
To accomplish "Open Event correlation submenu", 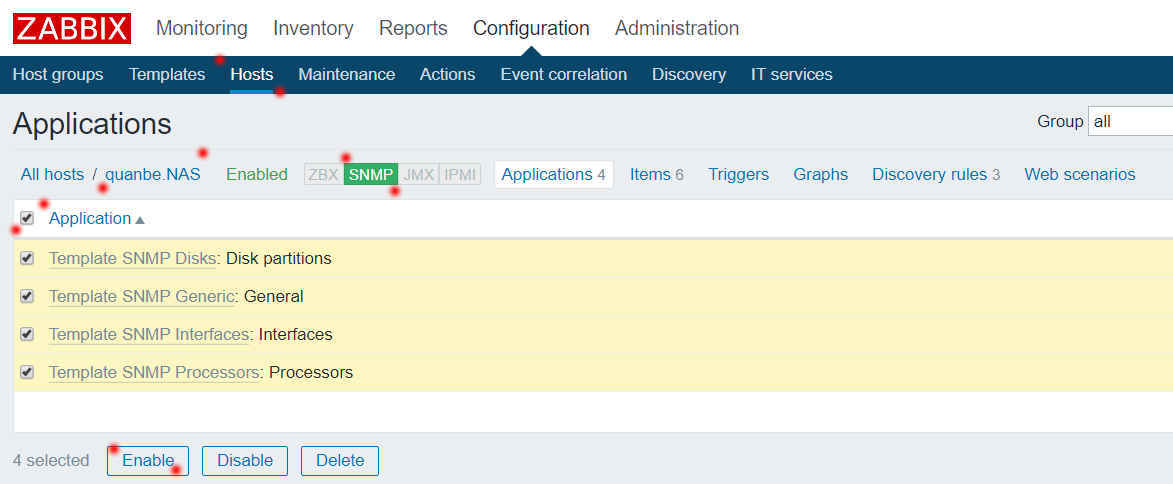I will 563,75.
